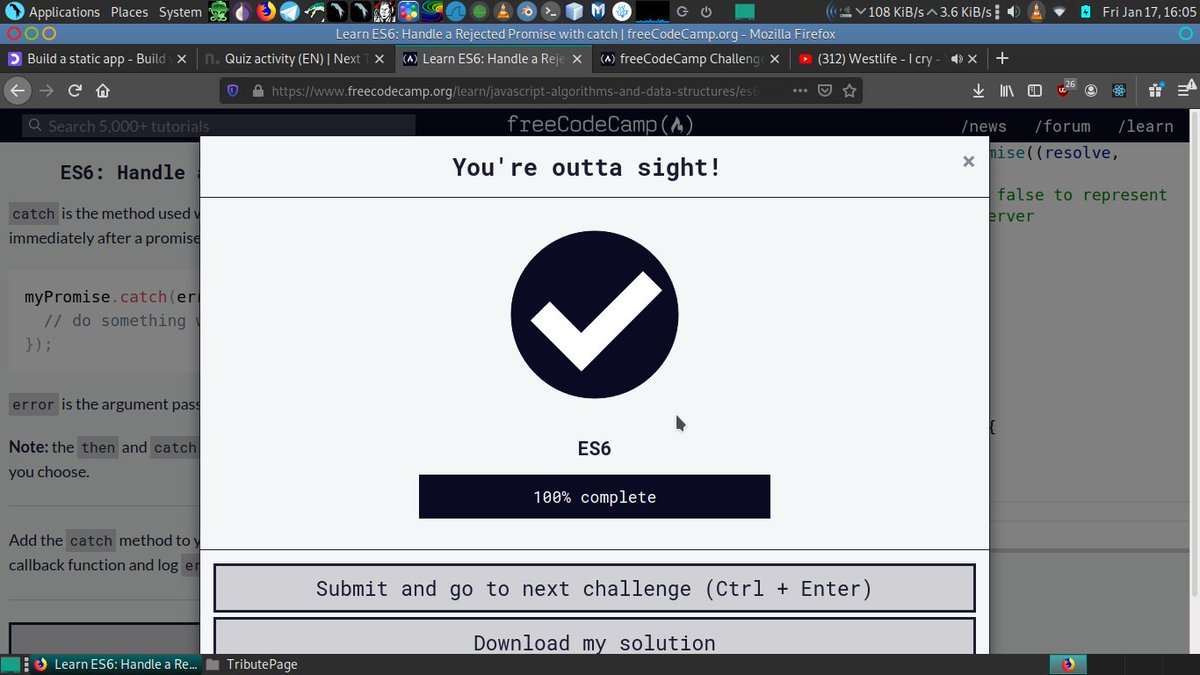Click the power shutdown icon in panel
Screen dimensions: 1200x675
click(706, 12)
